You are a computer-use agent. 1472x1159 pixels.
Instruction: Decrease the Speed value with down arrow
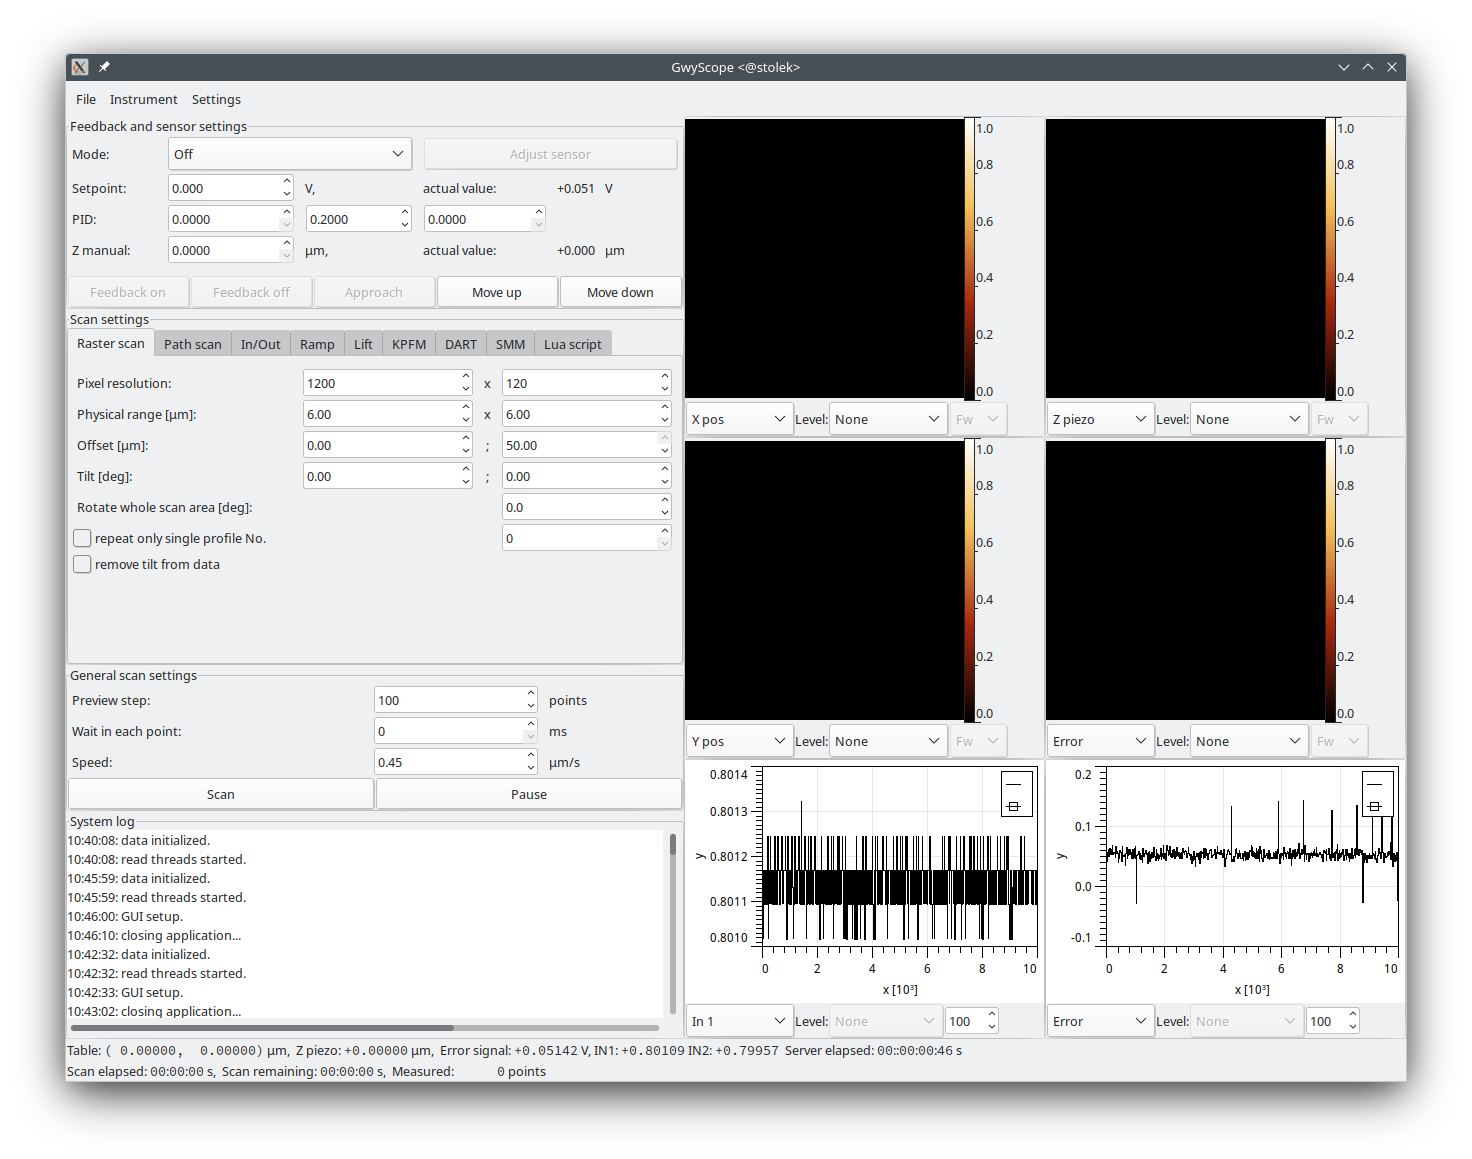[531, 768]
